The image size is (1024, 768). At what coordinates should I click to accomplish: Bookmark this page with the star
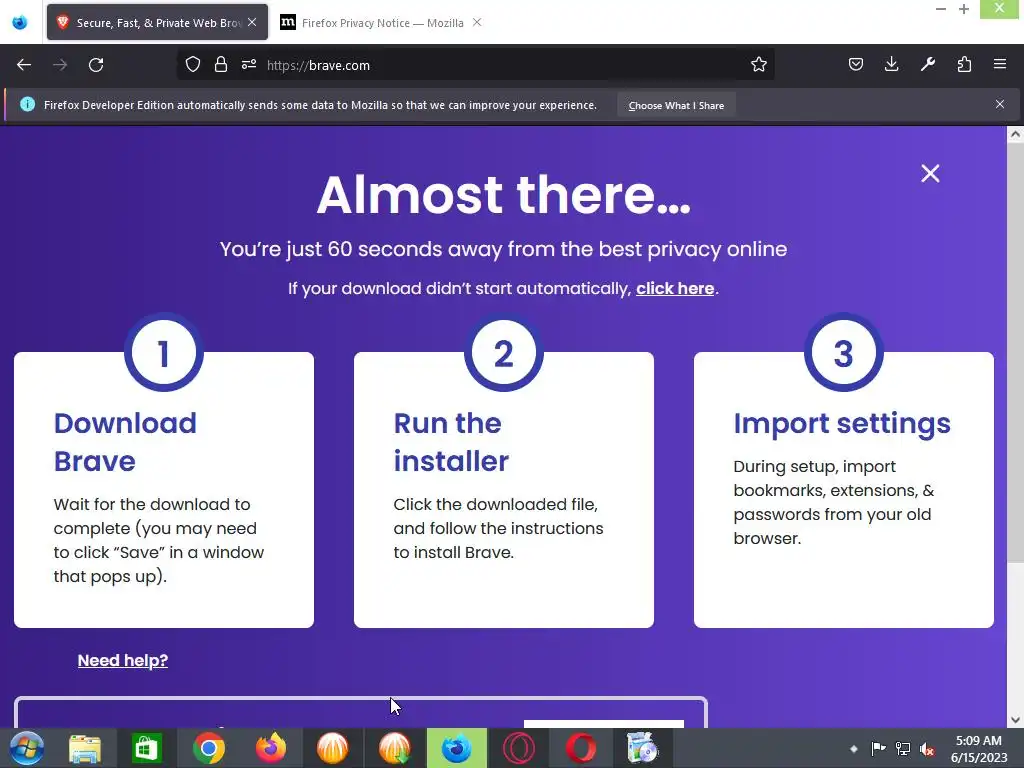[758, 65]
